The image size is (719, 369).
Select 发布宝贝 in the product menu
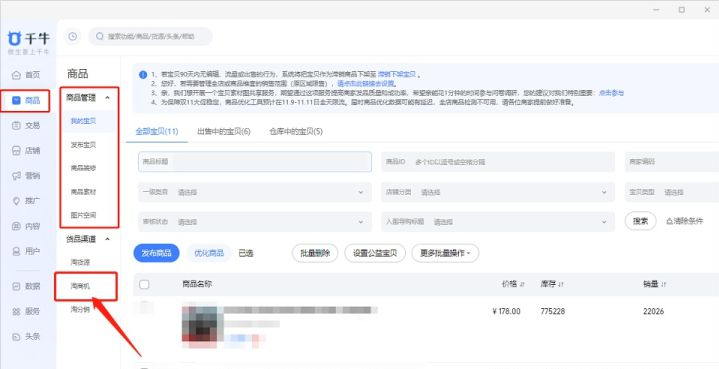(x=83, y=145)
